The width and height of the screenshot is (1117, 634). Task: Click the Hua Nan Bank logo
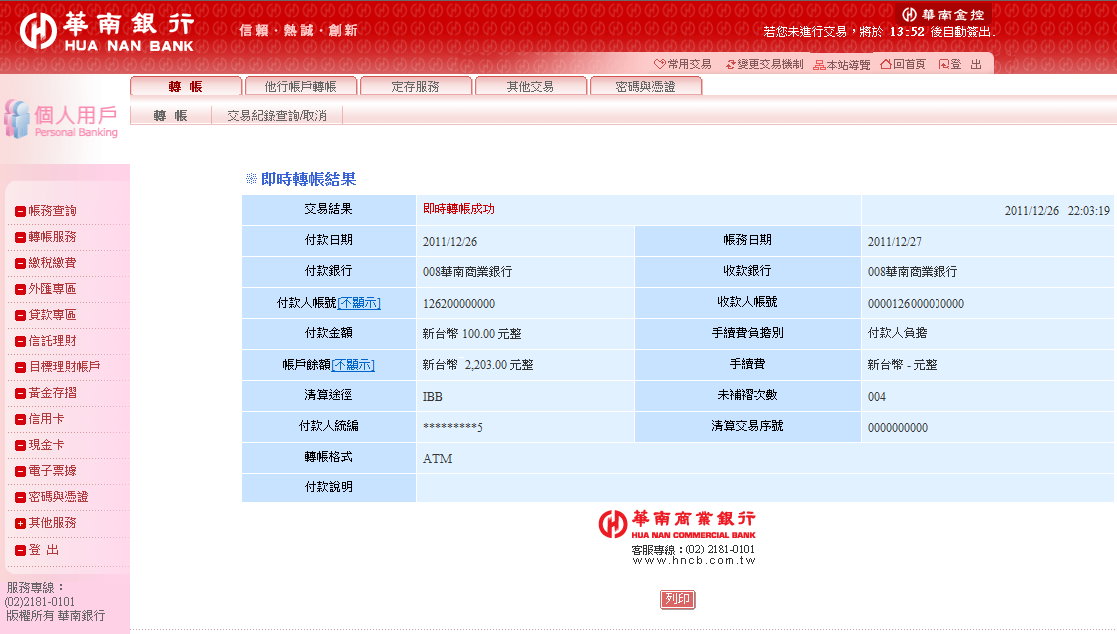107,32
